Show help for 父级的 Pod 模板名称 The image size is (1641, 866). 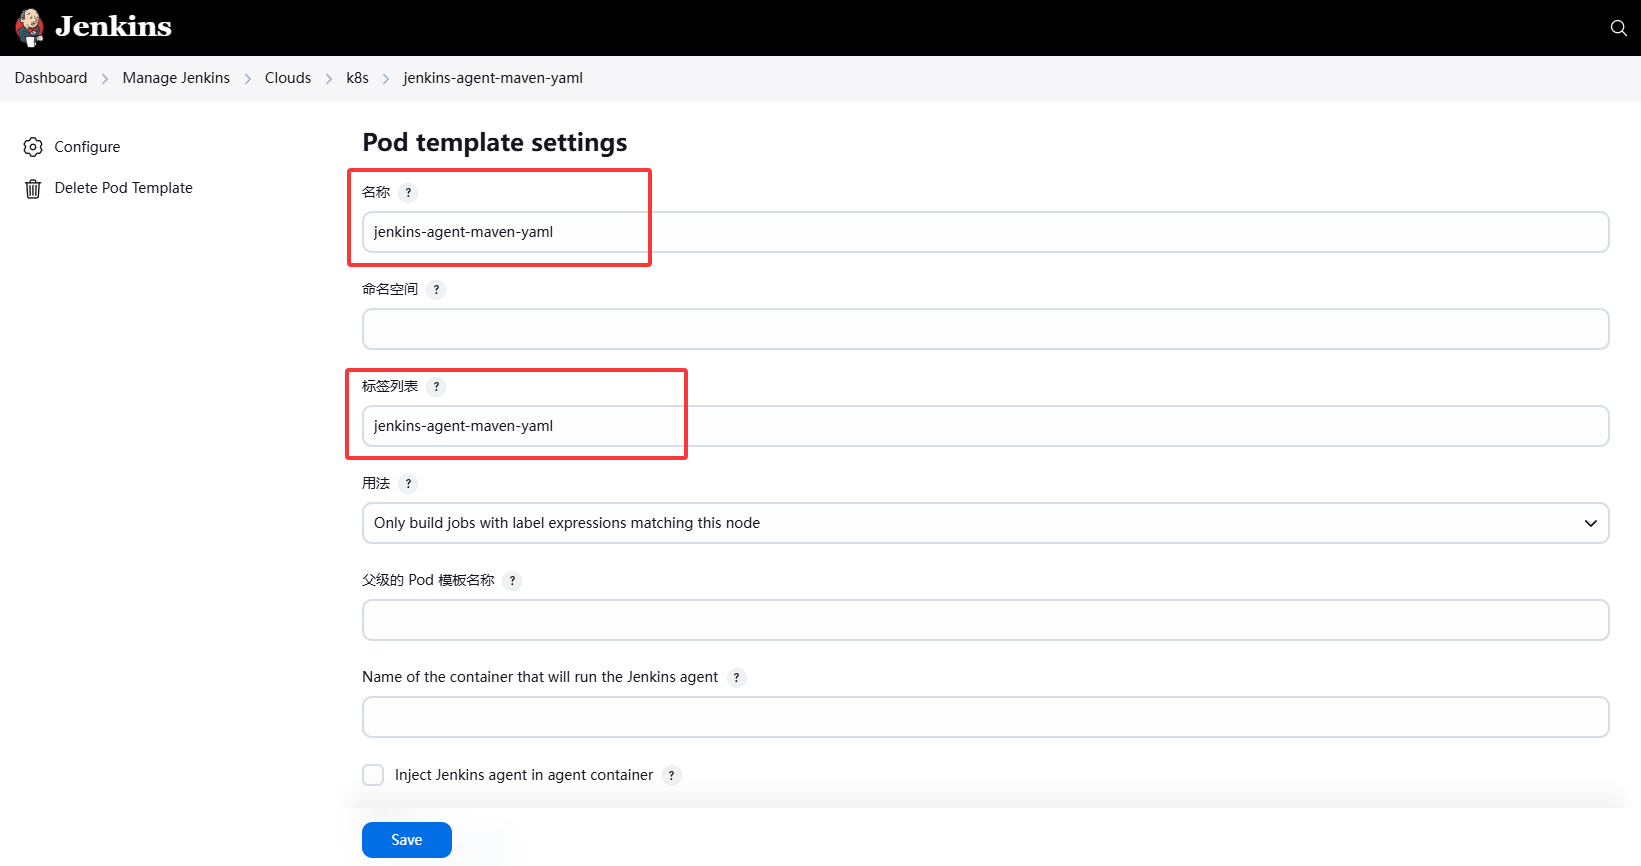[x=512, y=581]
